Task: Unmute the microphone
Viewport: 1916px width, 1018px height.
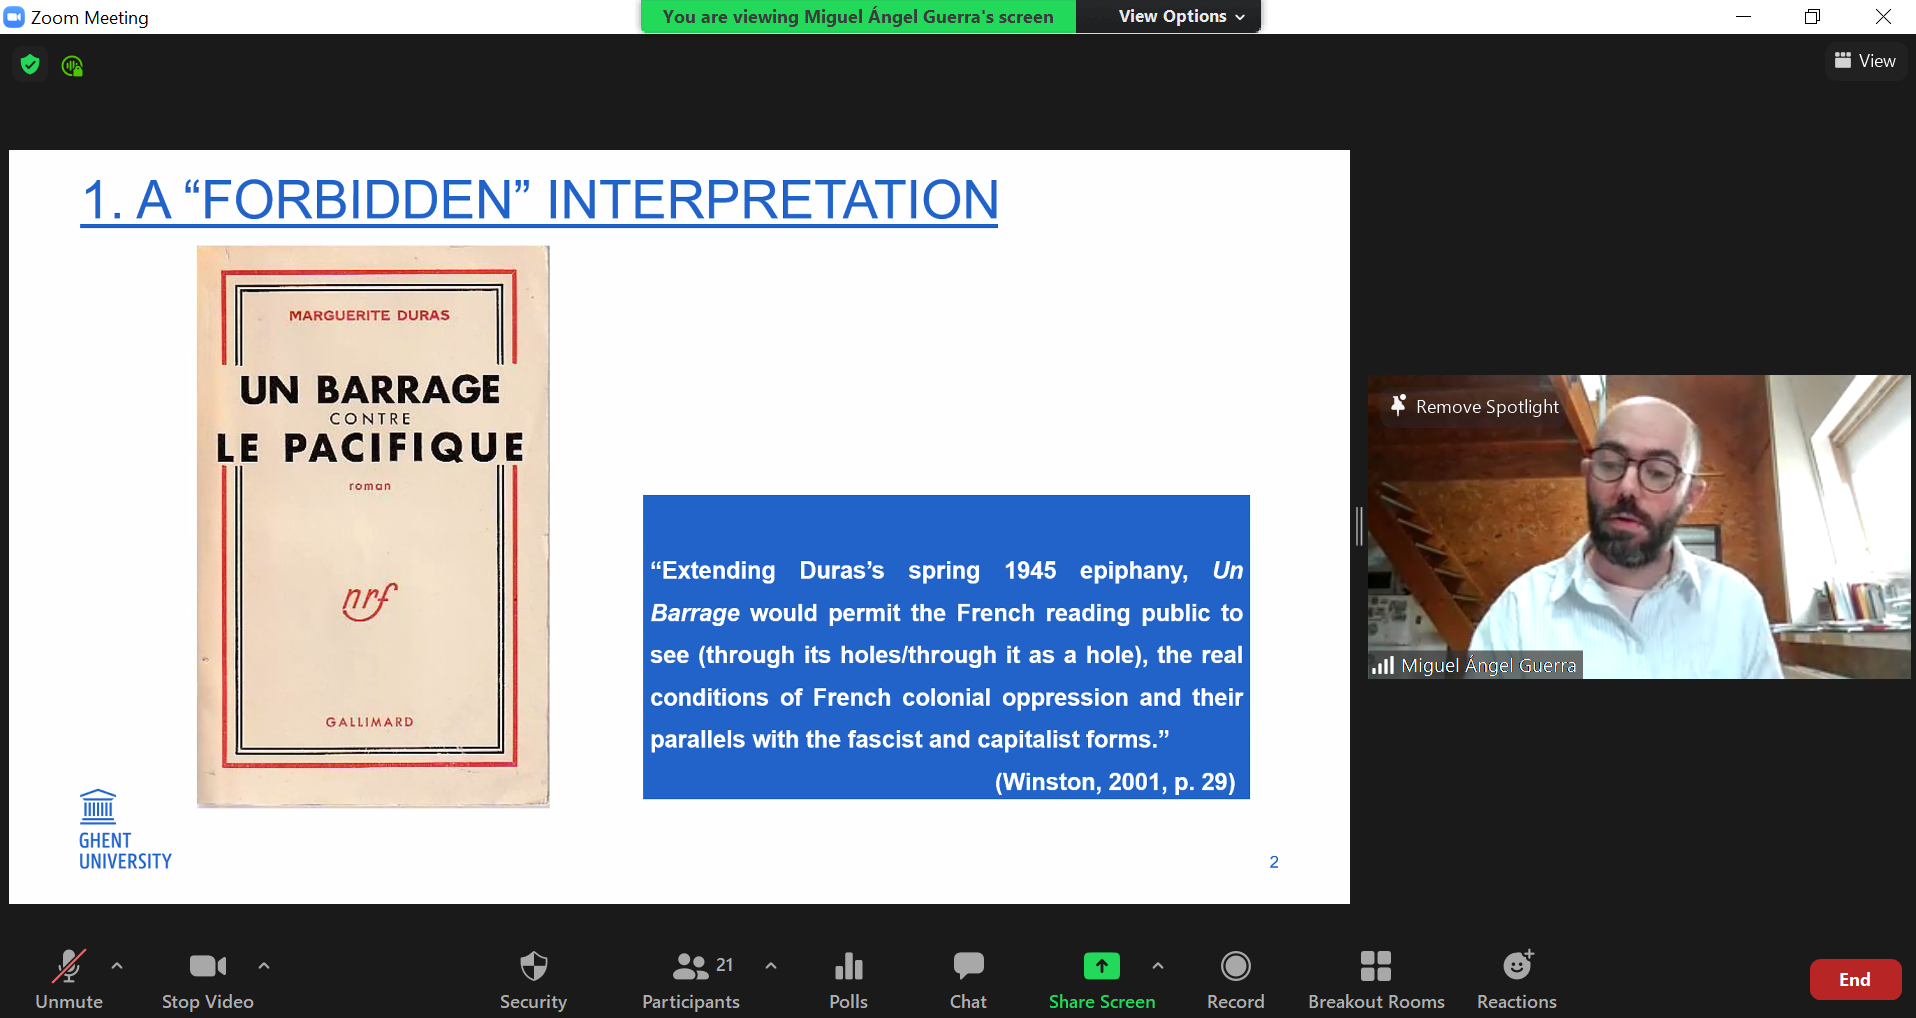Action: click(x=69, y=980)
